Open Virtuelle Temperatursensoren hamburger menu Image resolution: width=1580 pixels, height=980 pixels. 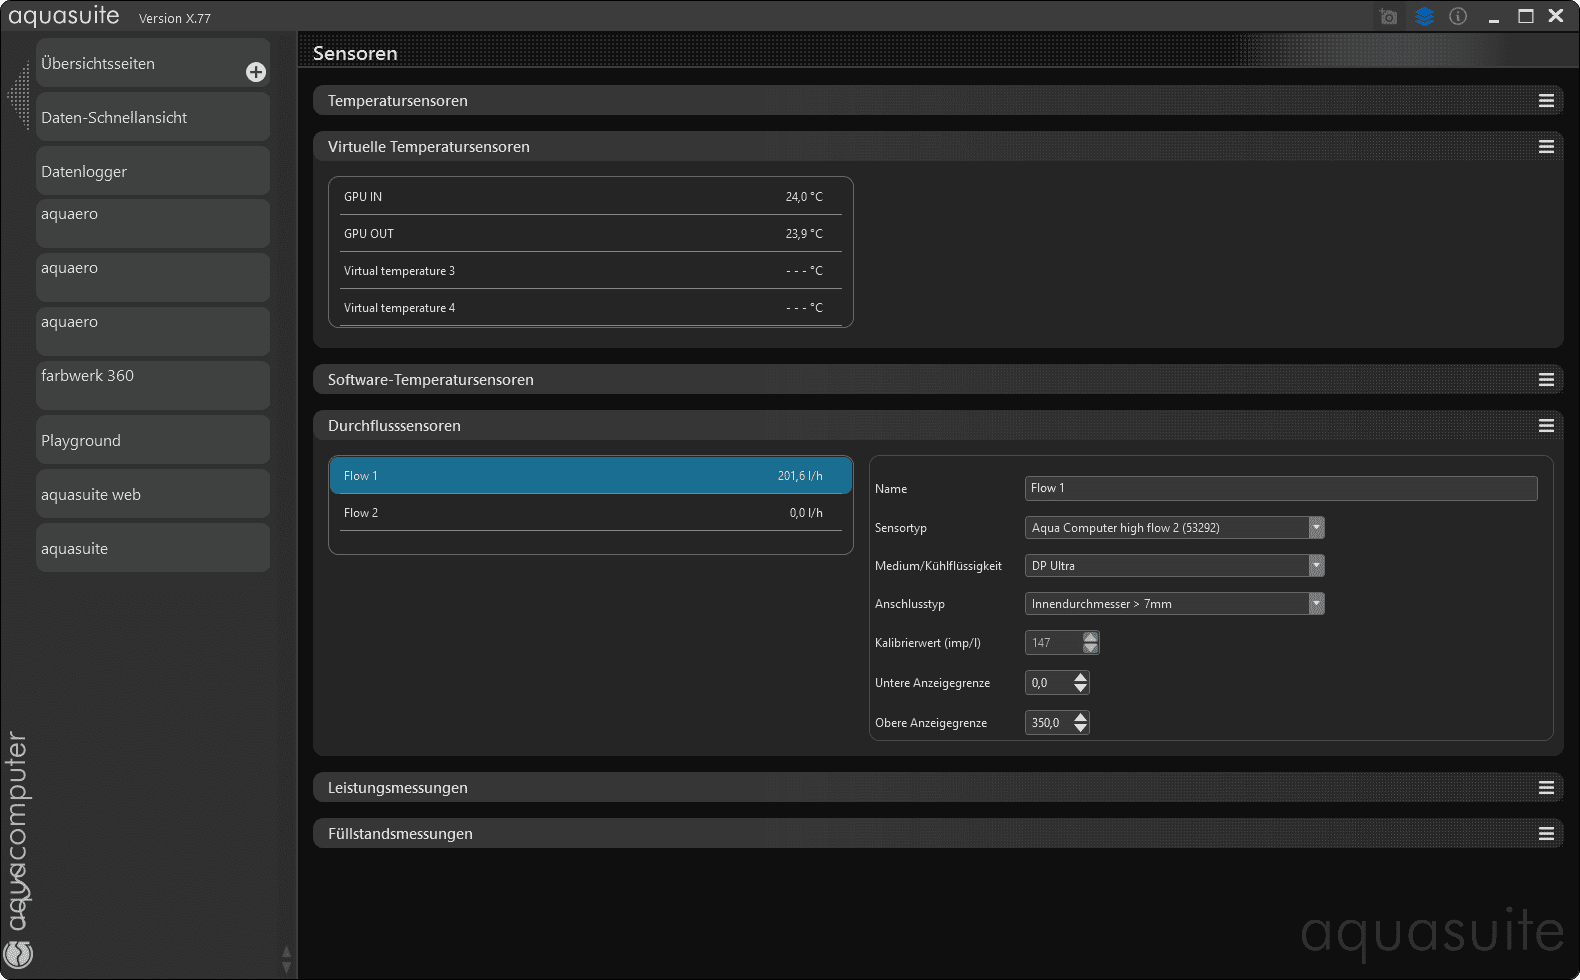point(1546,147)
